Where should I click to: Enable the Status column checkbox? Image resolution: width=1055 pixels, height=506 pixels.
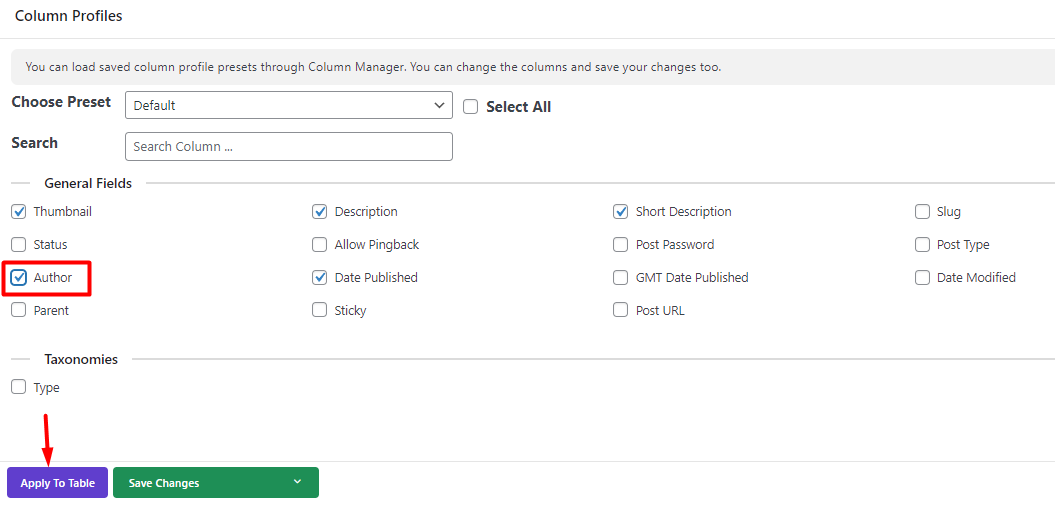click(19, 245)
